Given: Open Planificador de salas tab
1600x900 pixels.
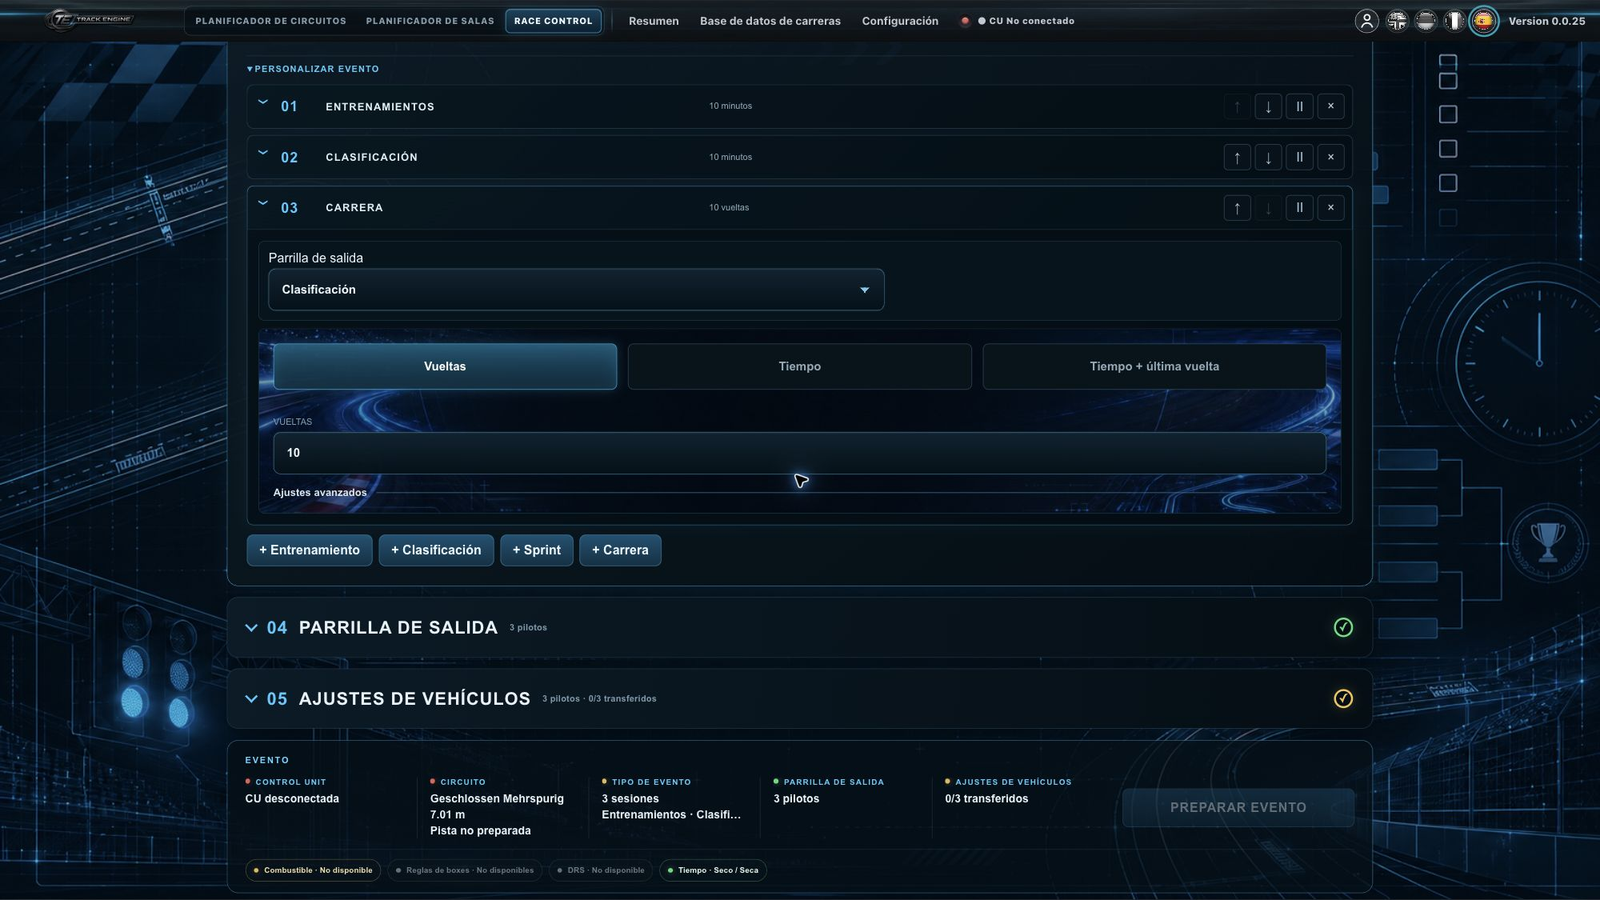Looking at the screenshot, I should coord(430,21).
